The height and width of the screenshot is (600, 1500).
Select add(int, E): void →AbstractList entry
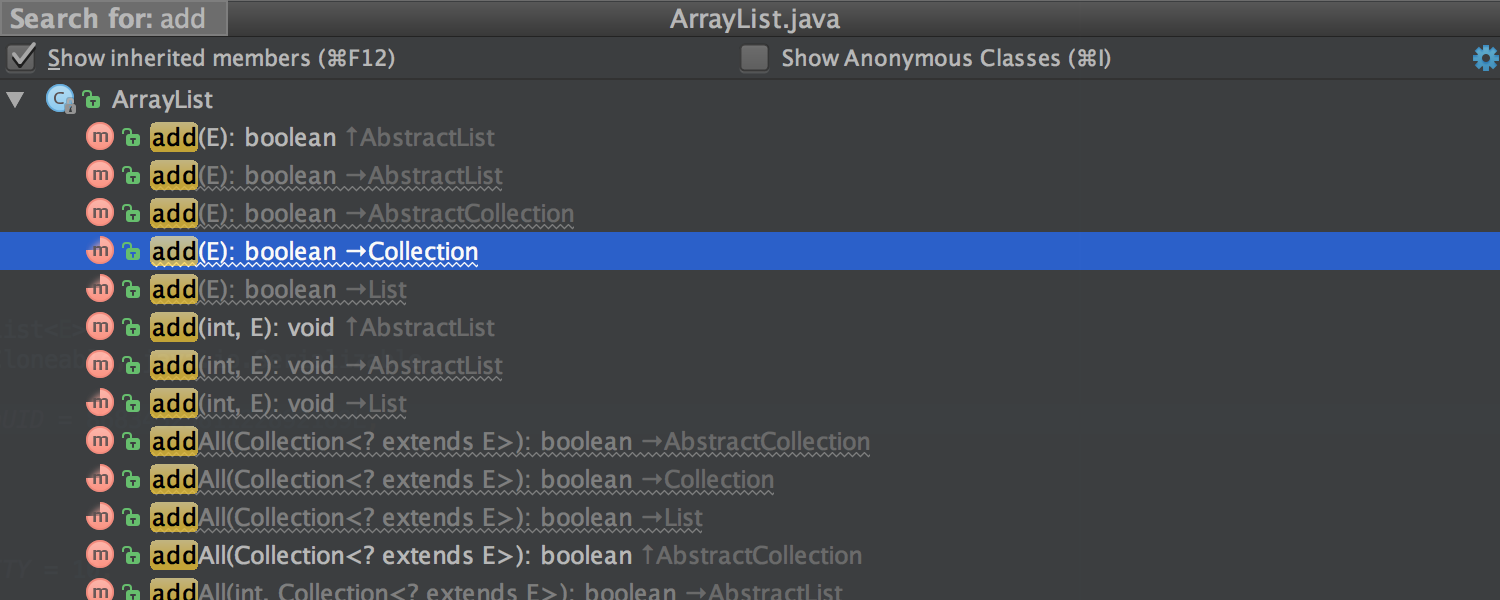point(750,365)
